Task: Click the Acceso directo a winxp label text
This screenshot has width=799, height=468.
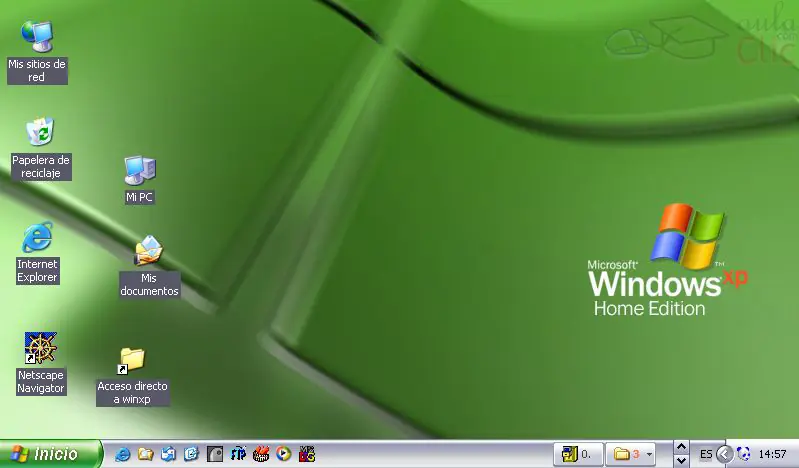Action: pos(132,393)
